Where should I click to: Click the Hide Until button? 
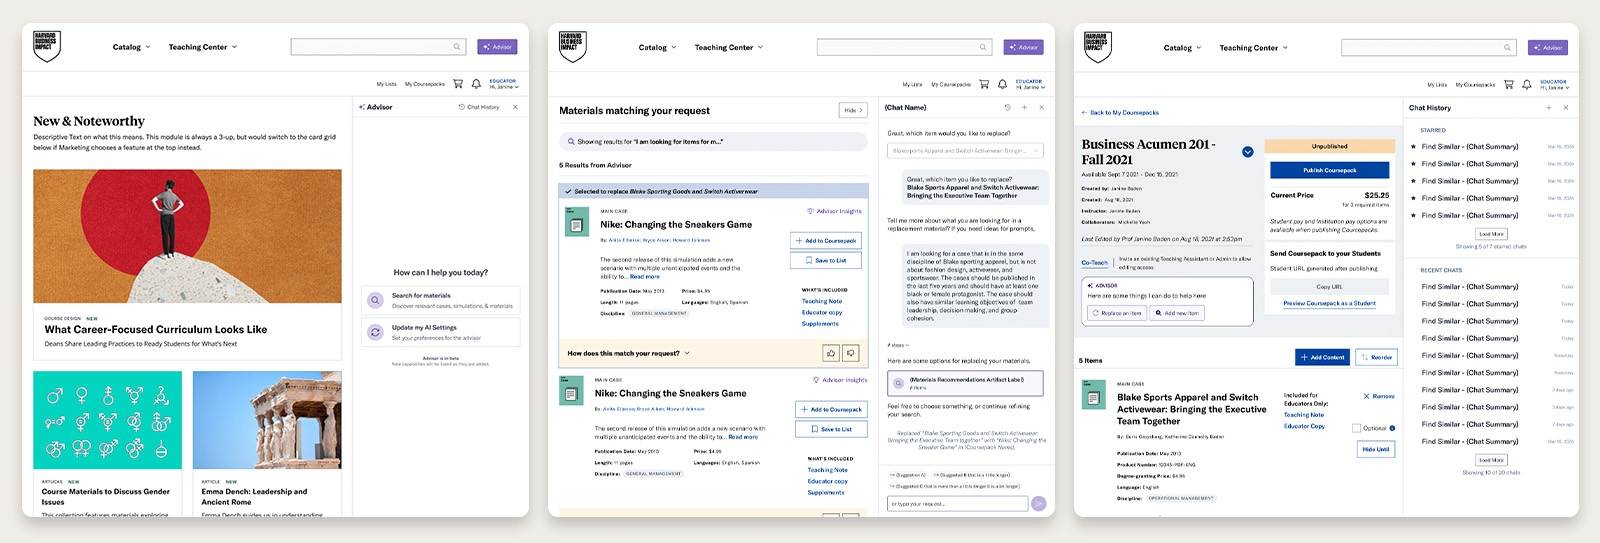1376,449
